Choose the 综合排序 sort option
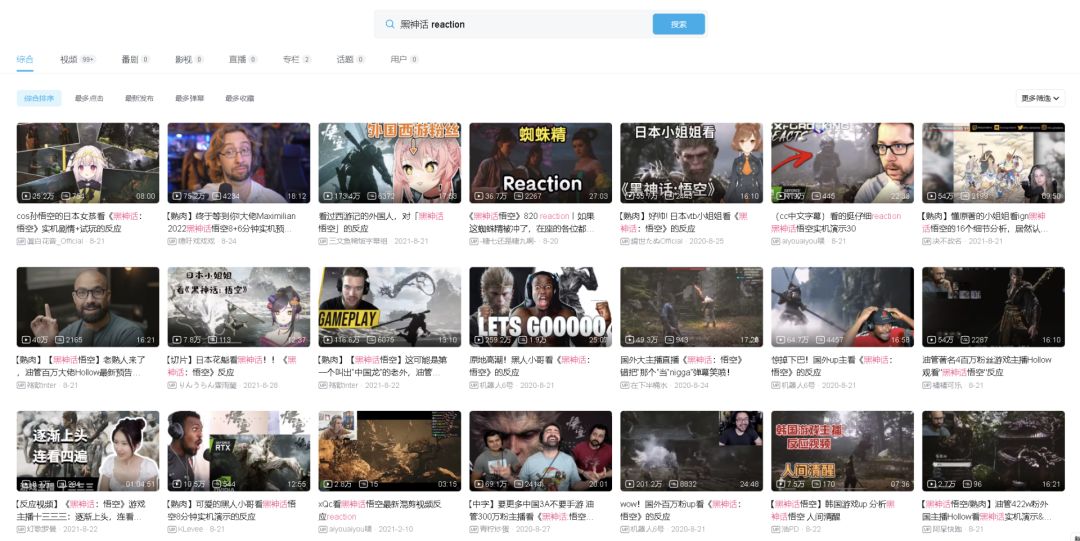This screenshot has height=541, width=1080. [x=39, y=99]
